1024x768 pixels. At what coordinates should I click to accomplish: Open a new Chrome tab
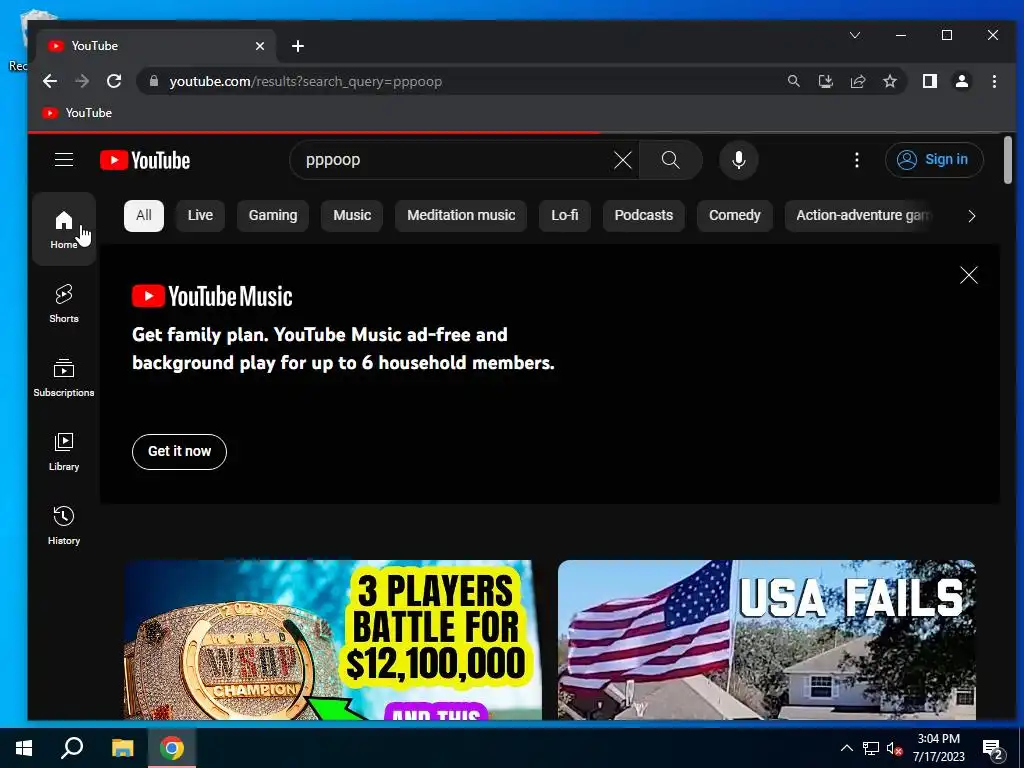[298, 46]
